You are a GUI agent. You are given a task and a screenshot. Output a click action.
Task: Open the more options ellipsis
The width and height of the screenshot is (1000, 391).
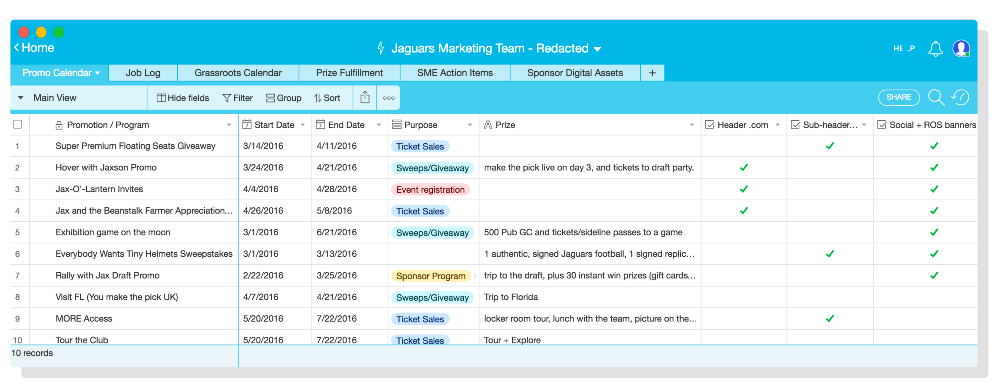click(x=388, y=98)
